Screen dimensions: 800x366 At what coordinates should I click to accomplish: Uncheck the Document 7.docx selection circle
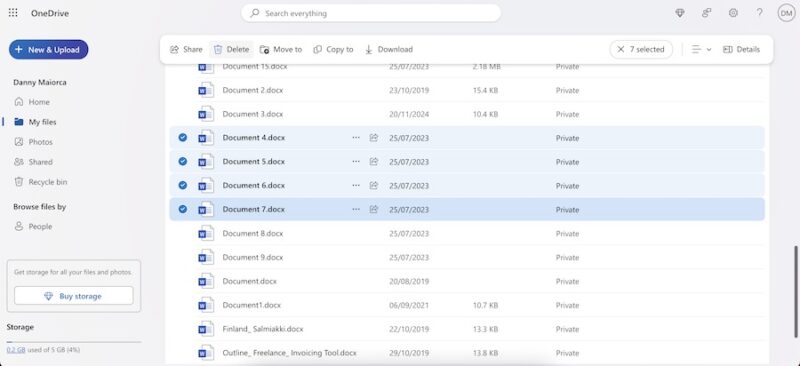pyautogui.click(x=183, y=209)
